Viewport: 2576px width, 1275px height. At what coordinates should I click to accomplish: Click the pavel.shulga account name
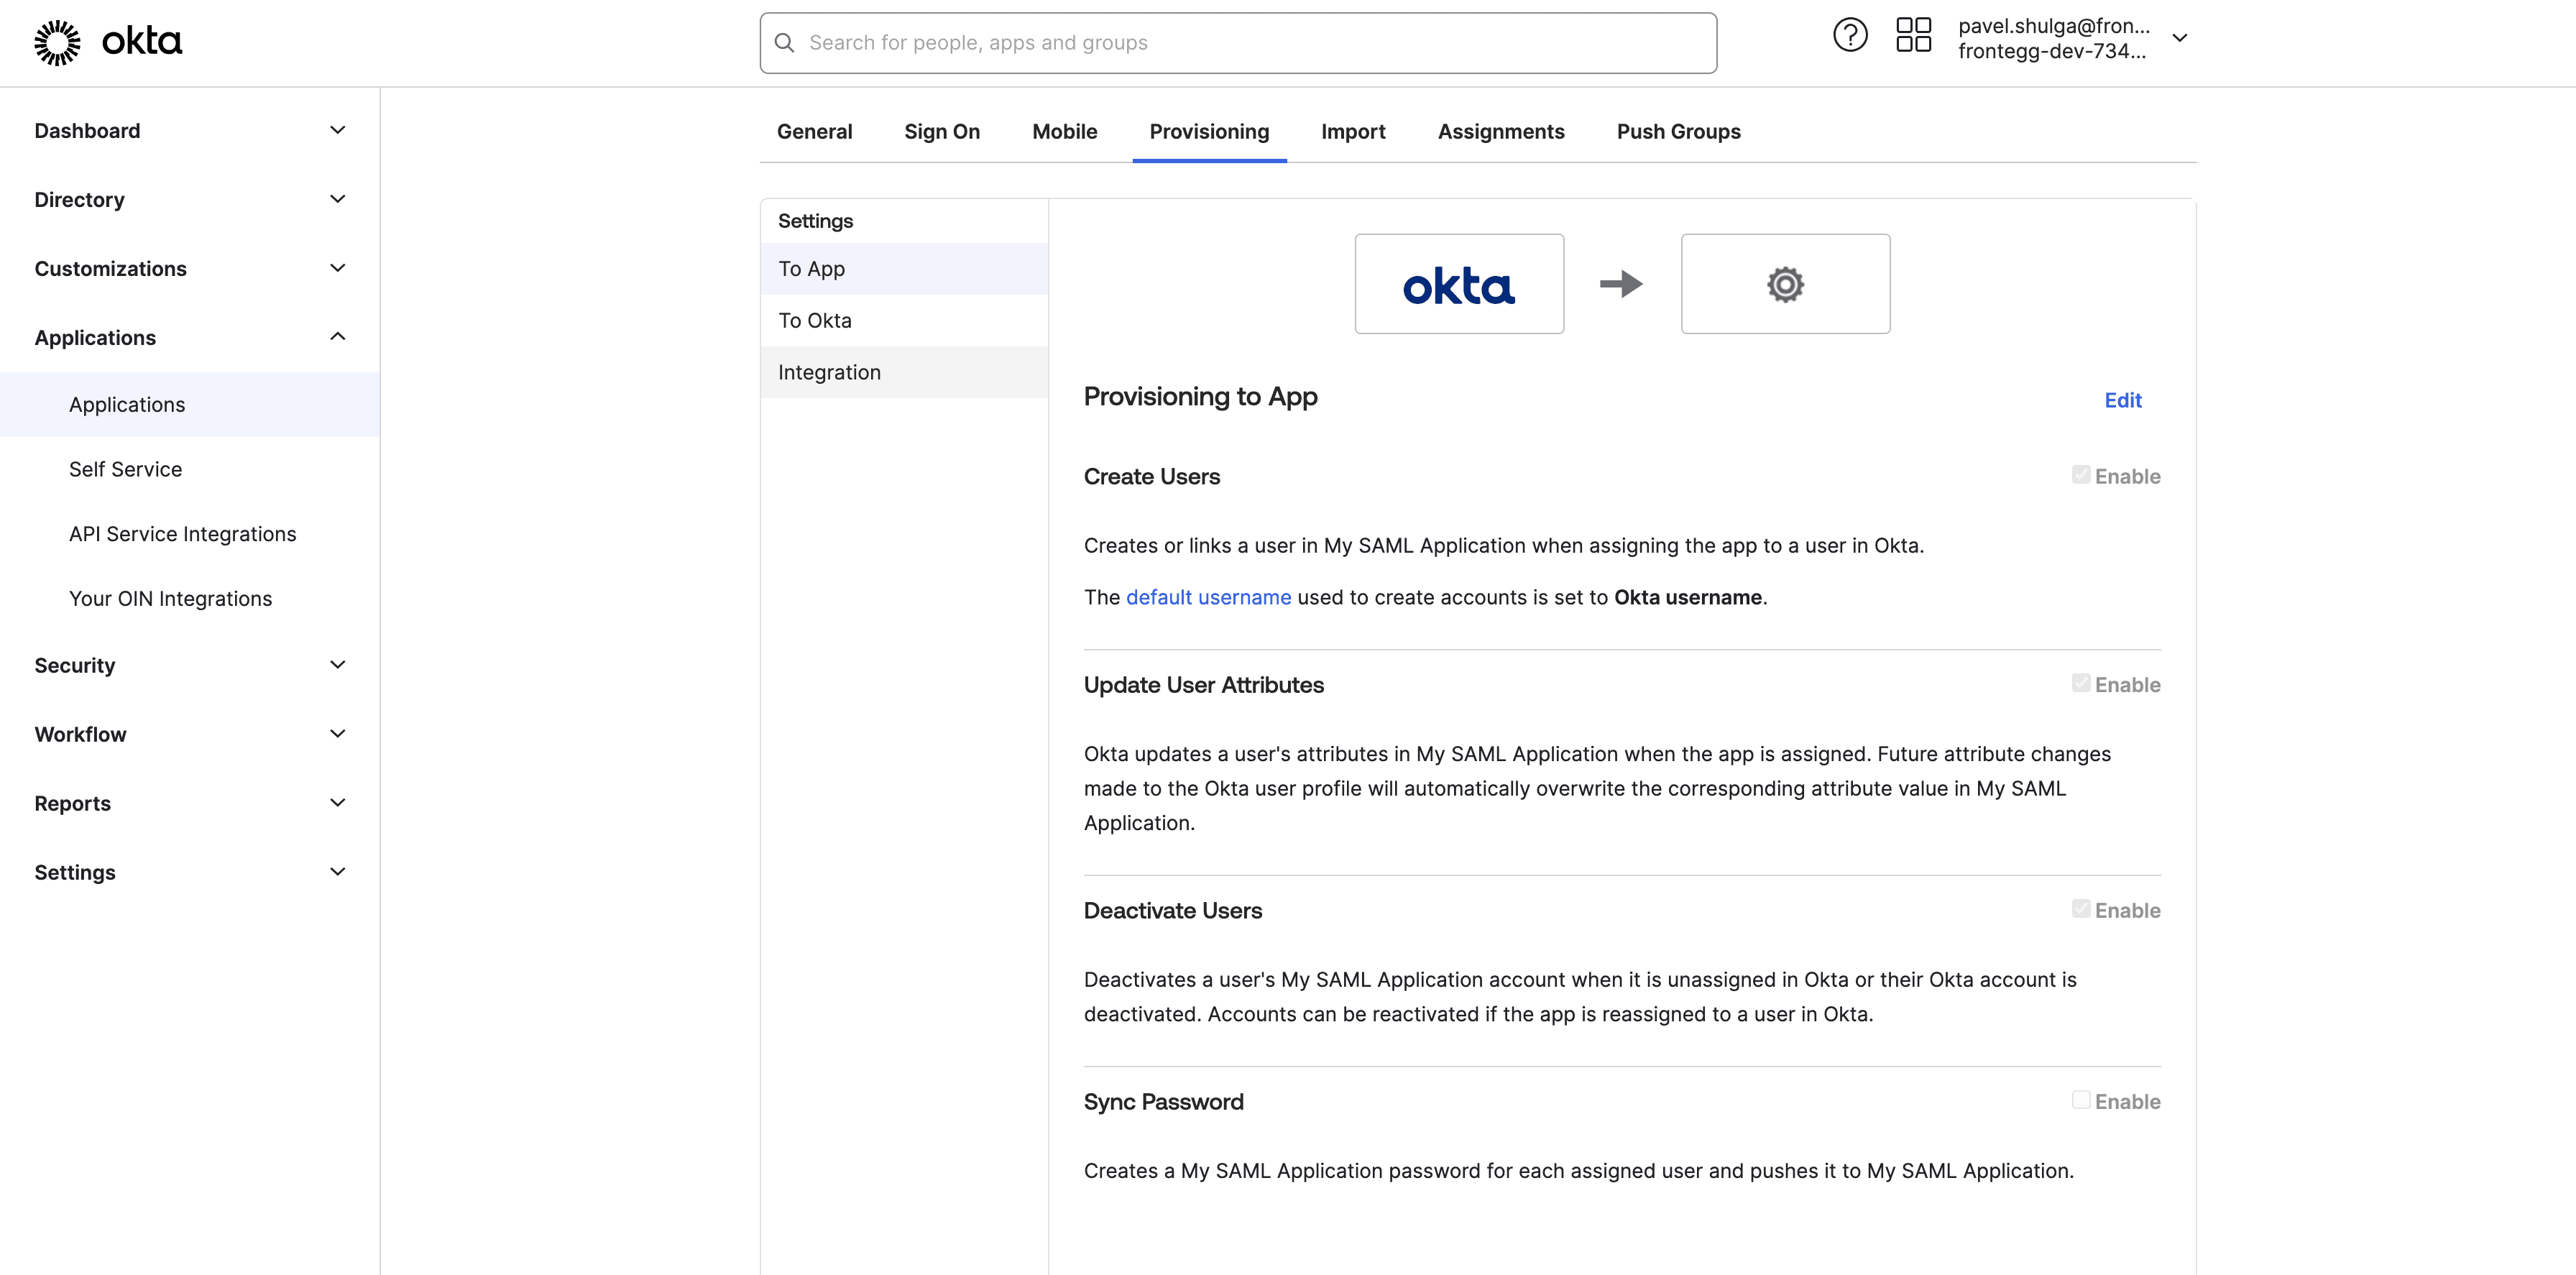tap(2053, 26)
